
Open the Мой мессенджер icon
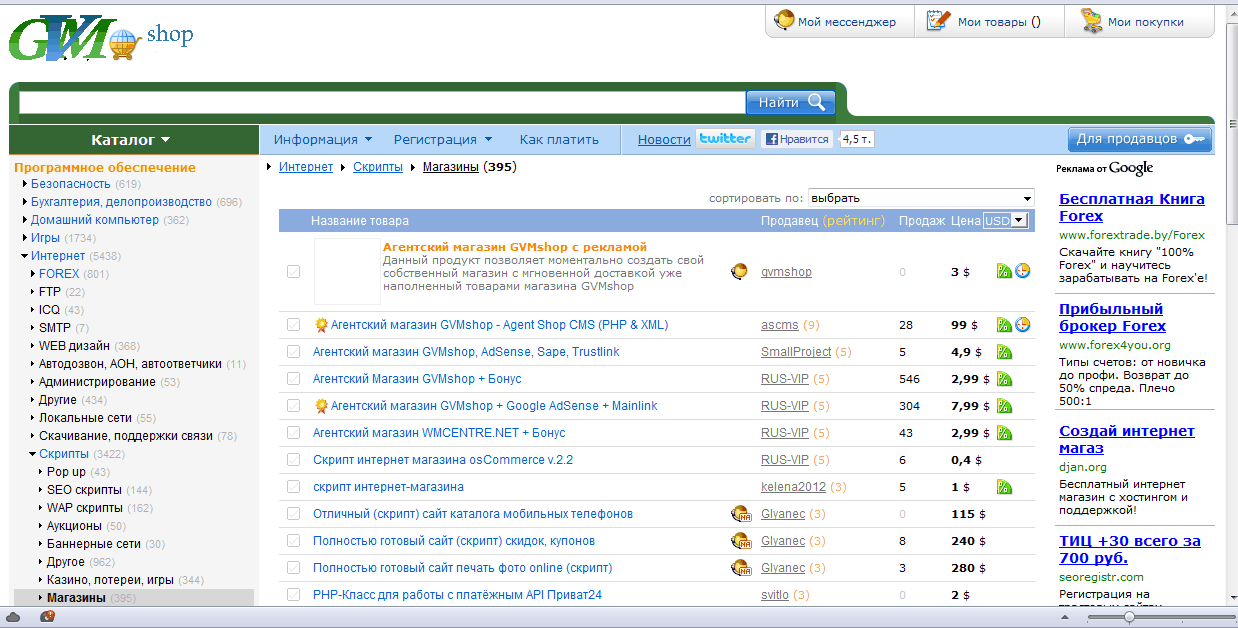784,20
